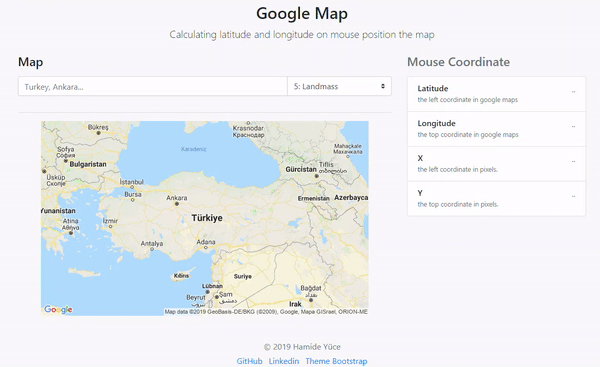This screenshot has width=600, height=367.
Task: Open the 5: Landmass zoom dropdown
Action: pyautogui.click(x=339, y=86)
